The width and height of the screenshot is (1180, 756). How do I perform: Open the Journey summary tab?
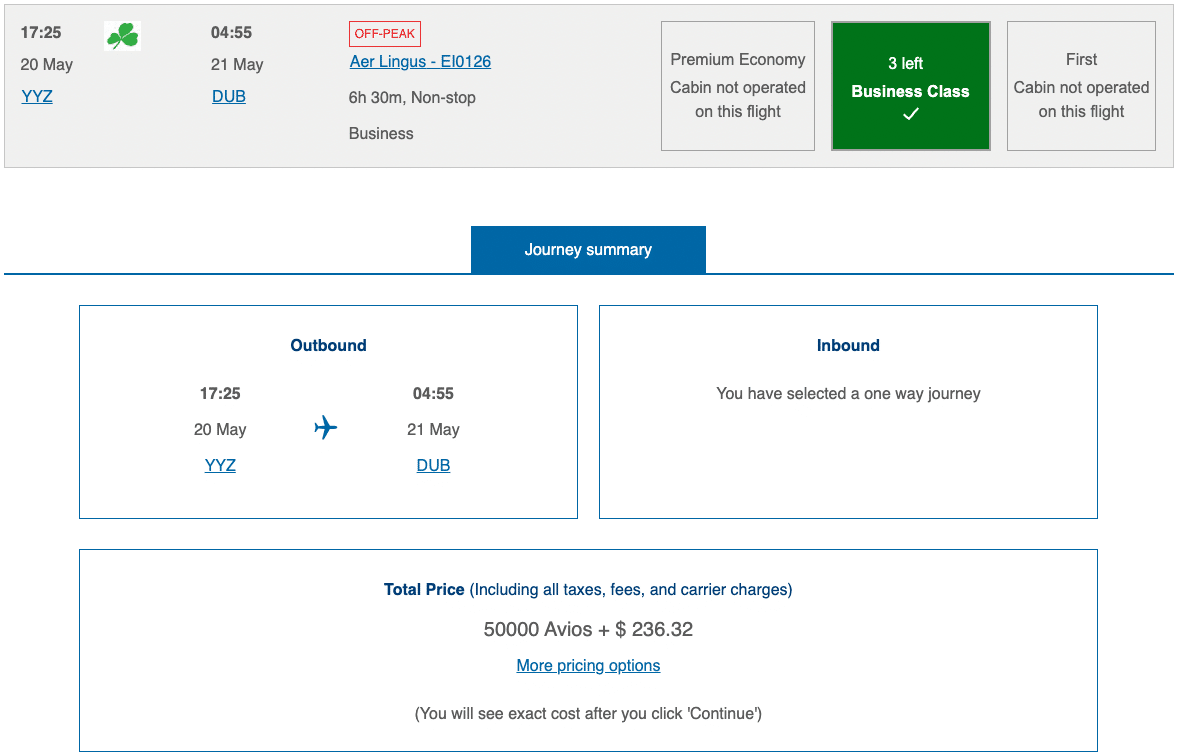pyautogui.click(x=588, y=250)
